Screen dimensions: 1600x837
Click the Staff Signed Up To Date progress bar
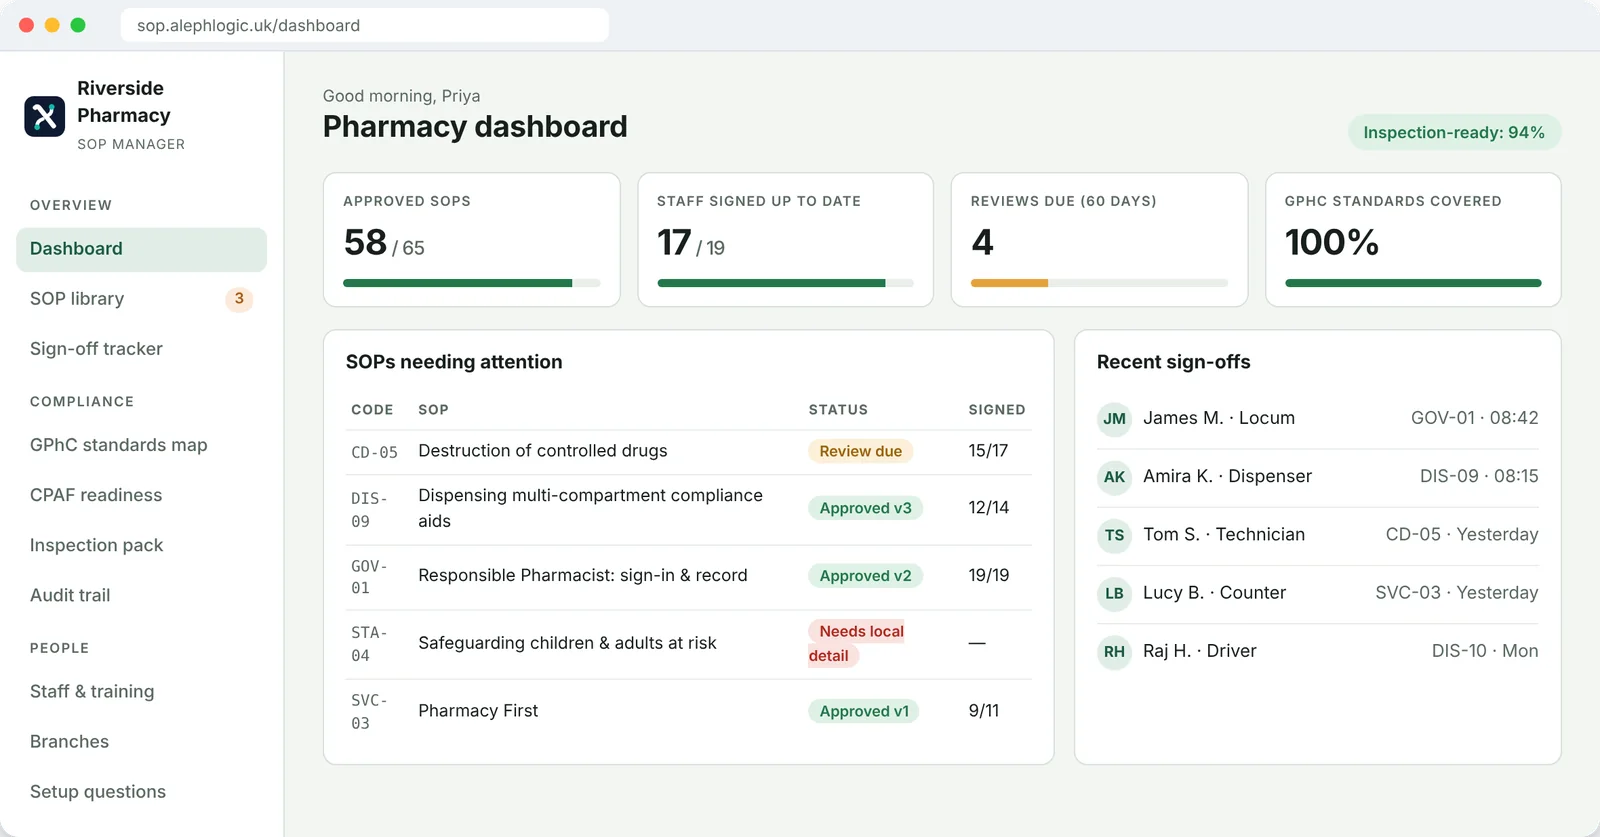785,283
